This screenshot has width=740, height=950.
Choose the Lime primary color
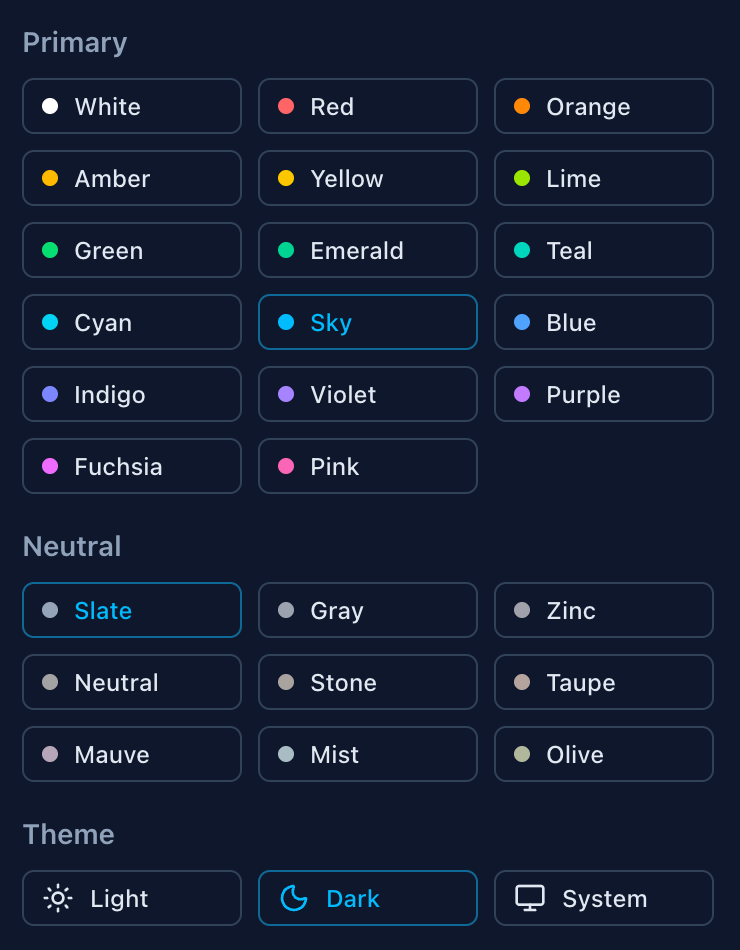click(603, 178)
